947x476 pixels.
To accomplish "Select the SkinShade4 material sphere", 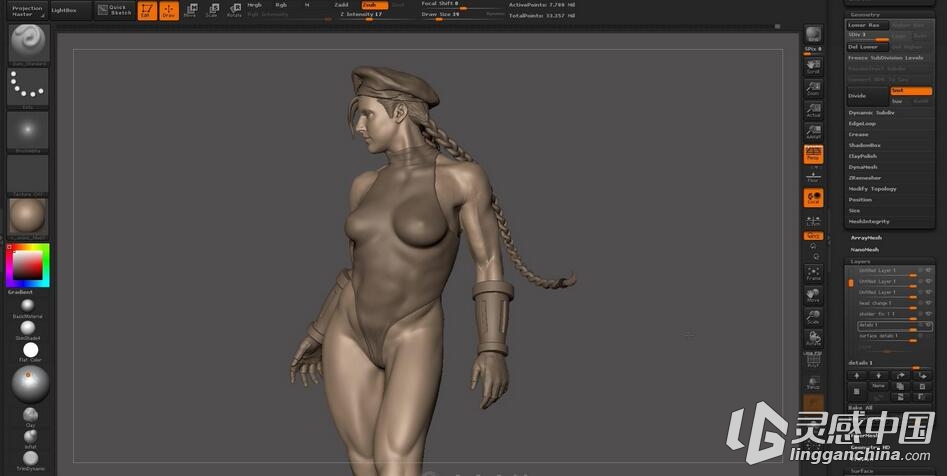I will pos(28,329).
